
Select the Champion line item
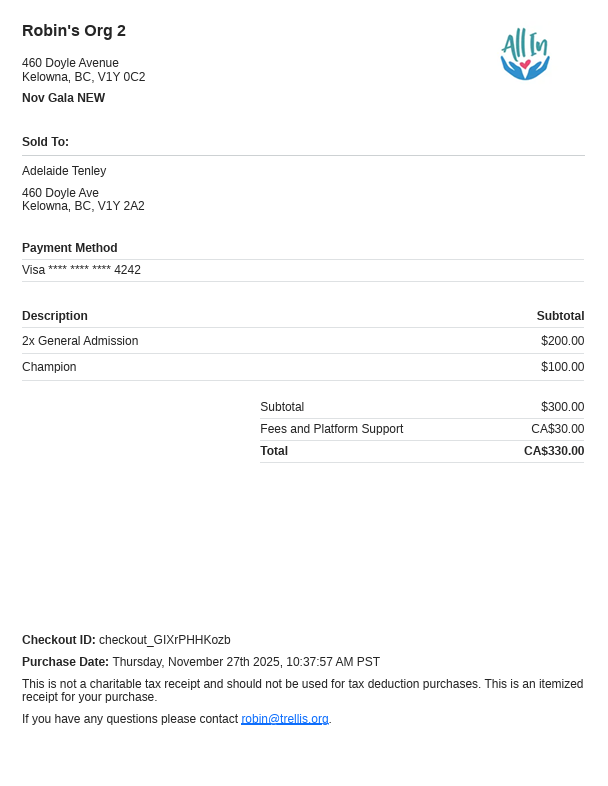point(49,367)
